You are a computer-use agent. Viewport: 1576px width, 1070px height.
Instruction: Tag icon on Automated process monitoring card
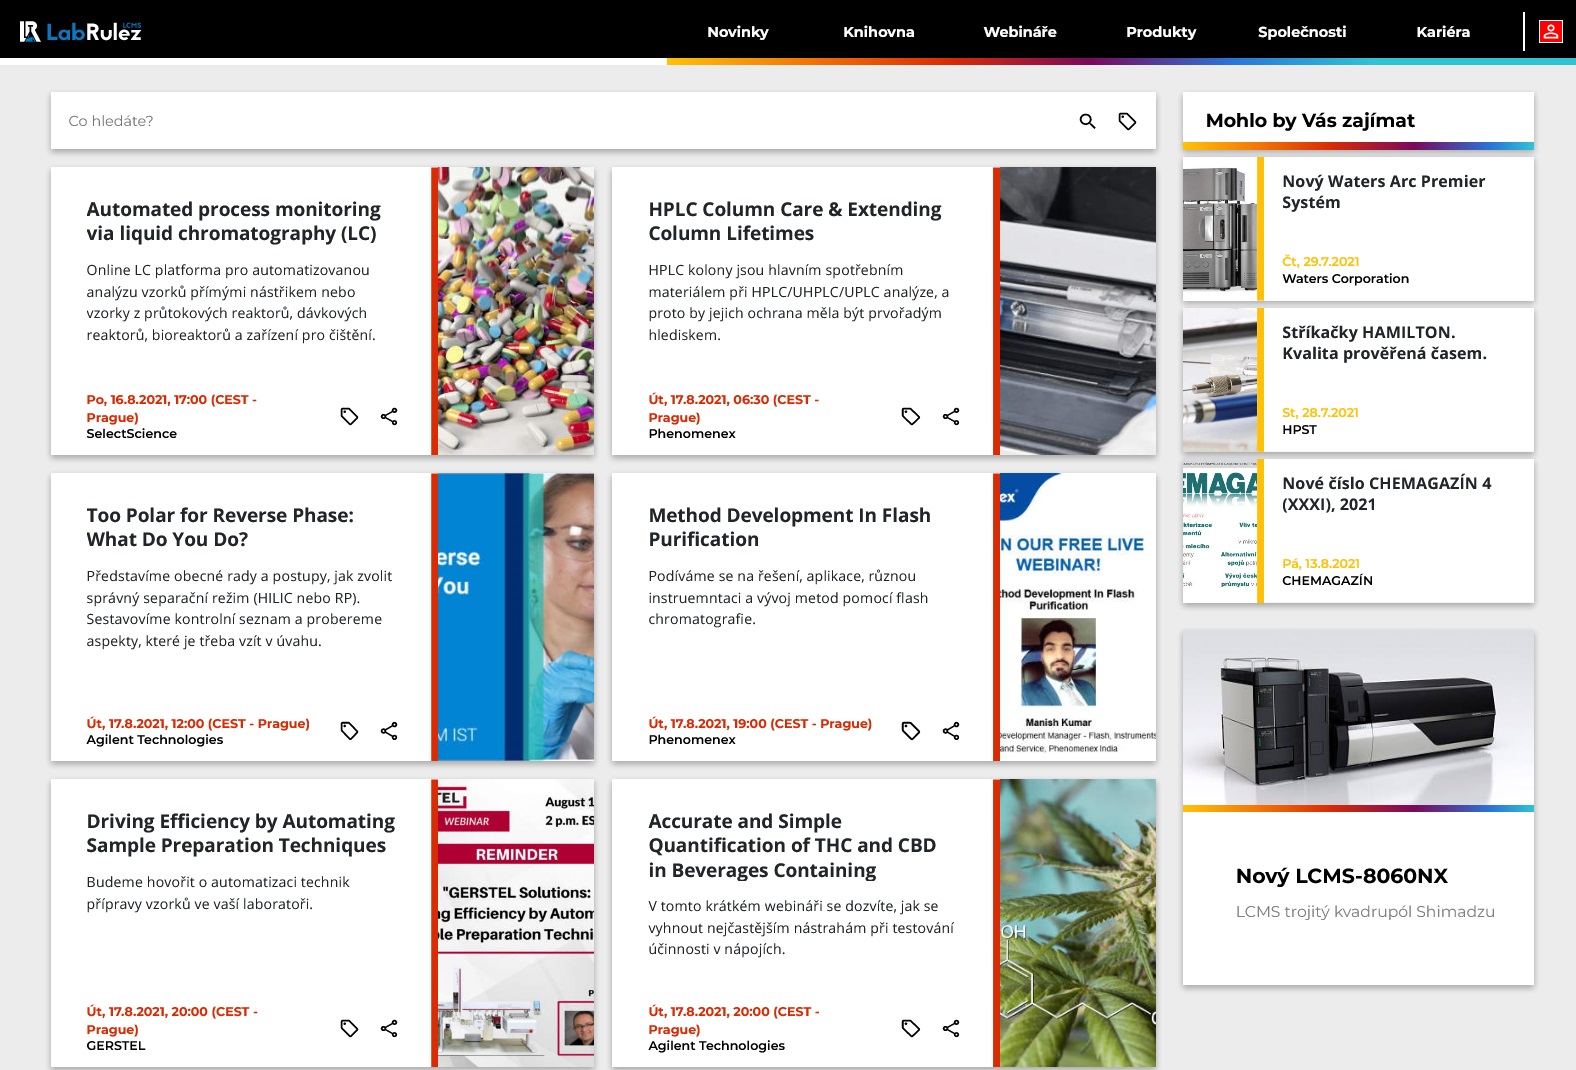(349, 416)
